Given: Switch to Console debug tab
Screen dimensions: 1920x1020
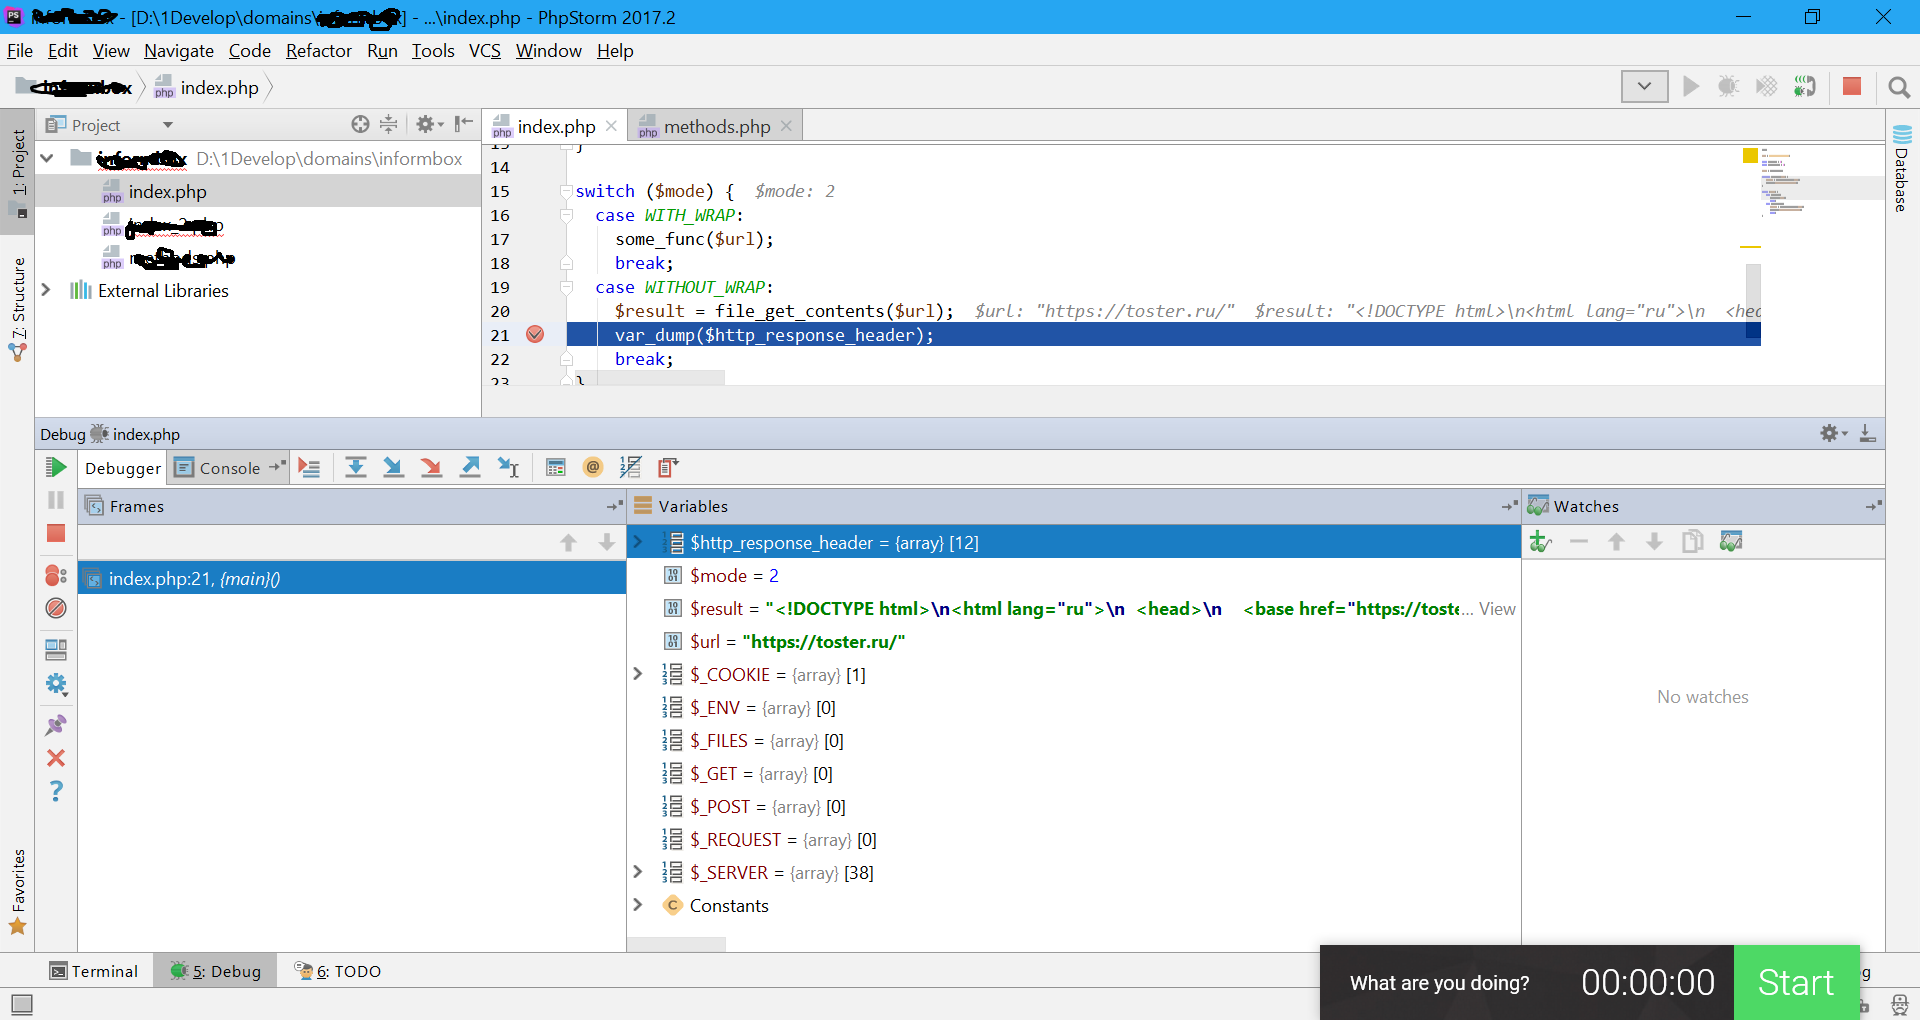Looking at the screenshot, I should [229, 468].
